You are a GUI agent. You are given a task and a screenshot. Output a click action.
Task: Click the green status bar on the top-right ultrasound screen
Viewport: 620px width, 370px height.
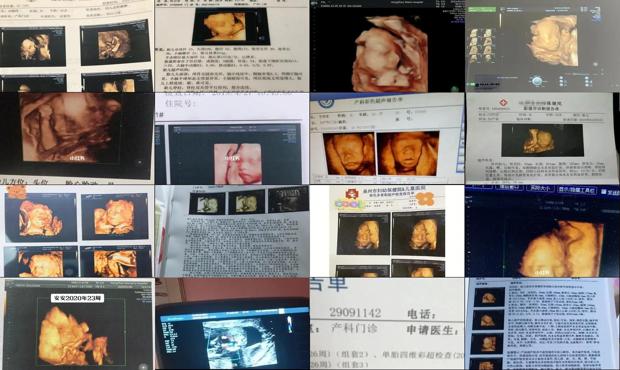(482, 9)
